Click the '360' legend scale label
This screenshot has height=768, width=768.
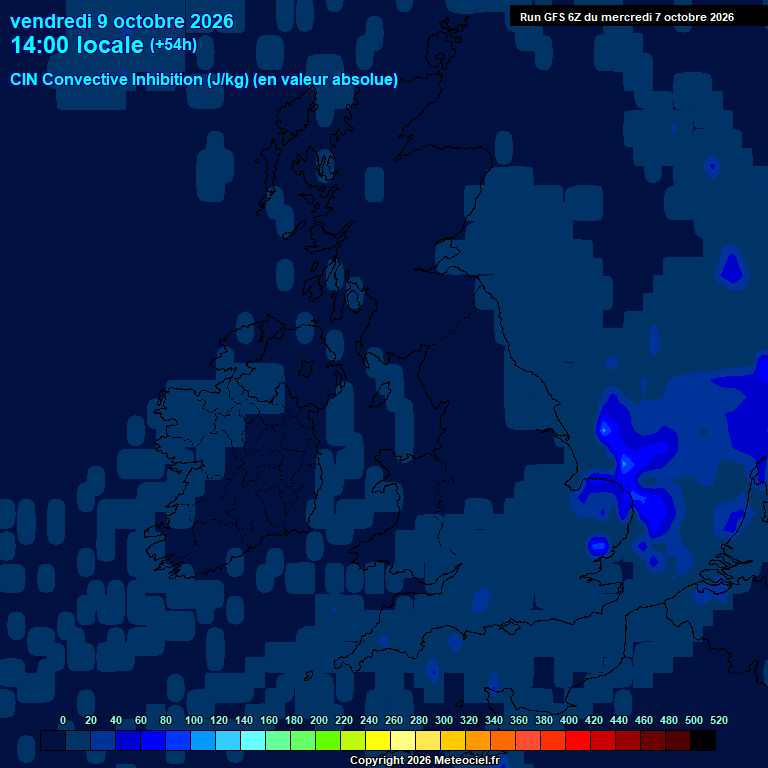pyautogui.click(x=518, y=720)
